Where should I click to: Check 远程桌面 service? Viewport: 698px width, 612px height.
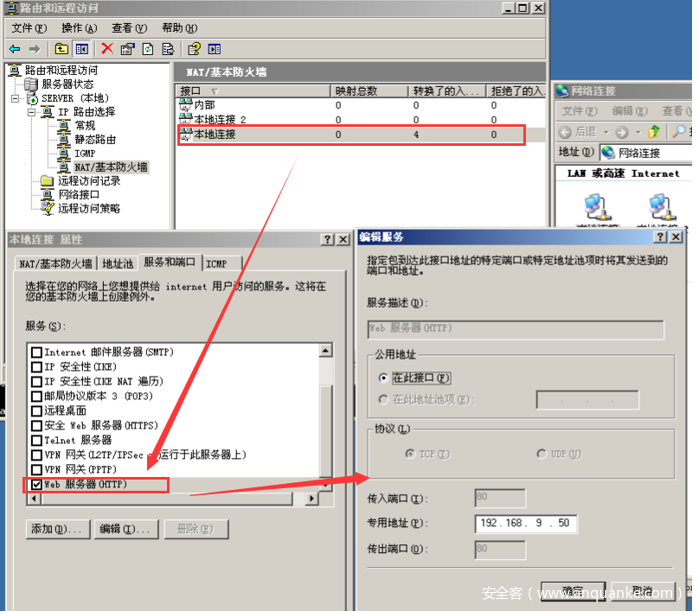[x=37, y=411]
